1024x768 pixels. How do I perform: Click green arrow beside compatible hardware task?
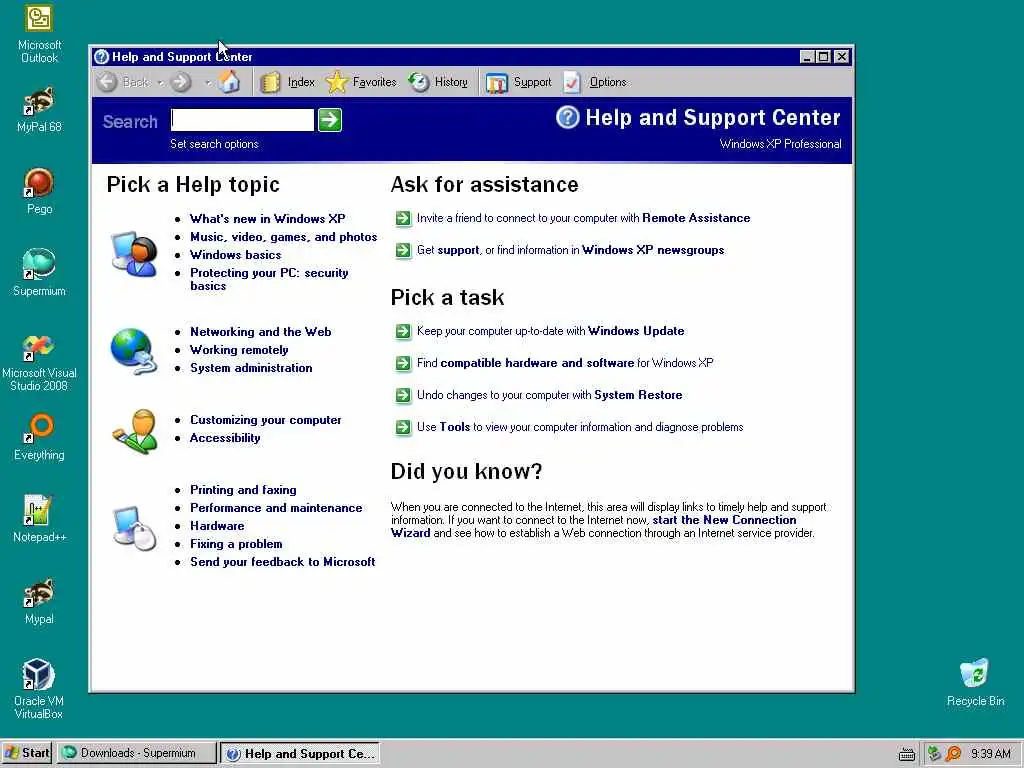click(404, 363)
